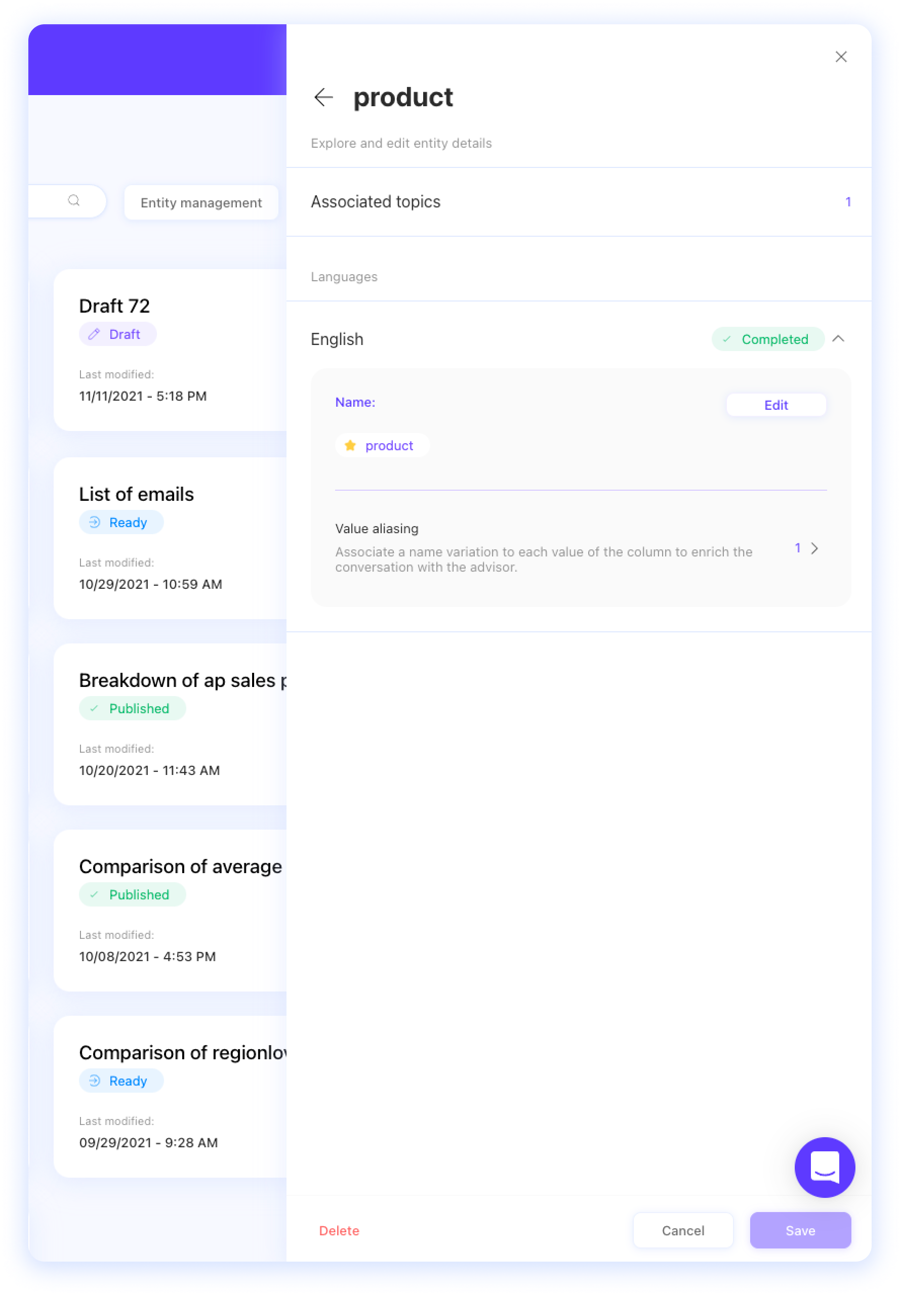Open Value aliasing details chevron
Screen dimensions: 900x1294
pos(815,548)
